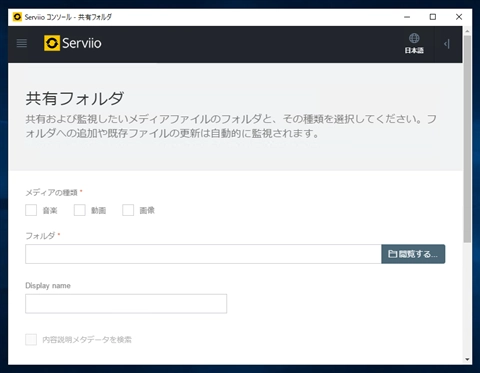Tick the 動画 media type checkbox
480x373 pixels.
pos(80,210)
